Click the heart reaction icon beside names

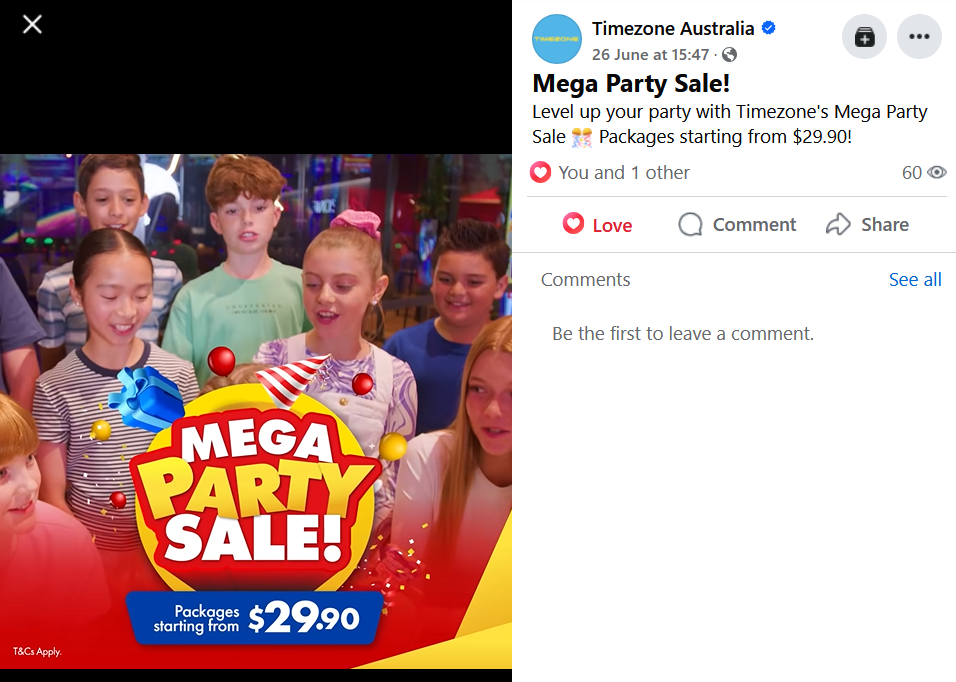click(540, 172)
